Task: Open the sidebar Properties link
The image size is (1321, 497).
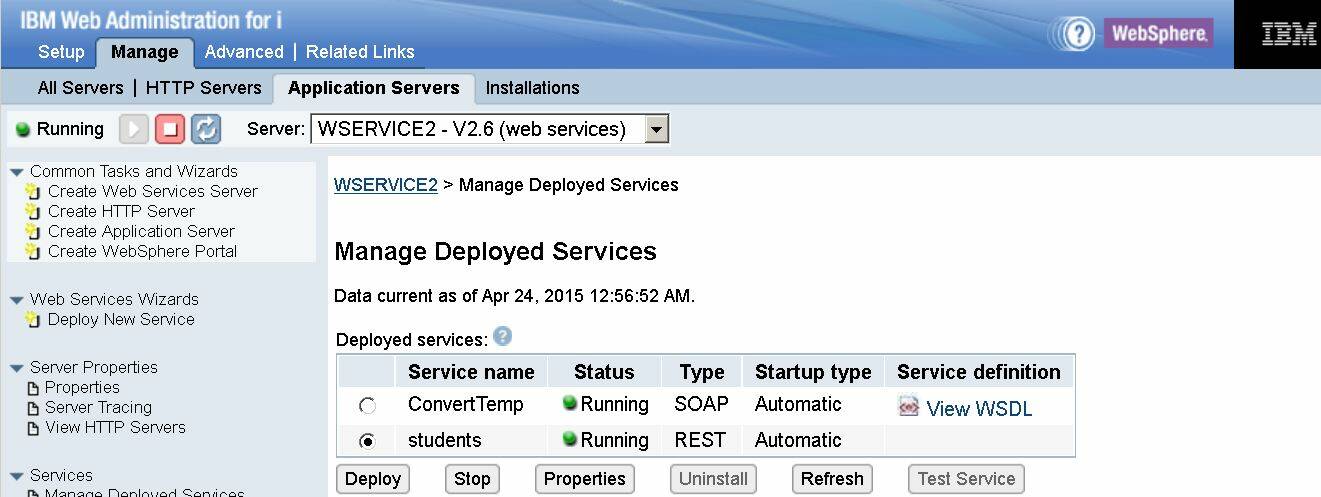Action: [82, 387]
